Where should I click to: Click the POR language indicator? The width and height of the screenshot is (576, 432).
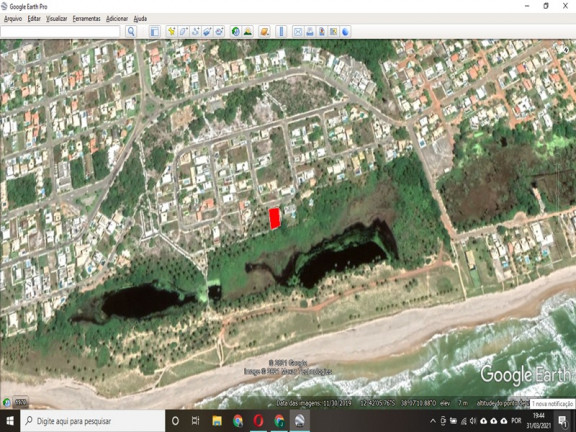(x=516, y=421)
